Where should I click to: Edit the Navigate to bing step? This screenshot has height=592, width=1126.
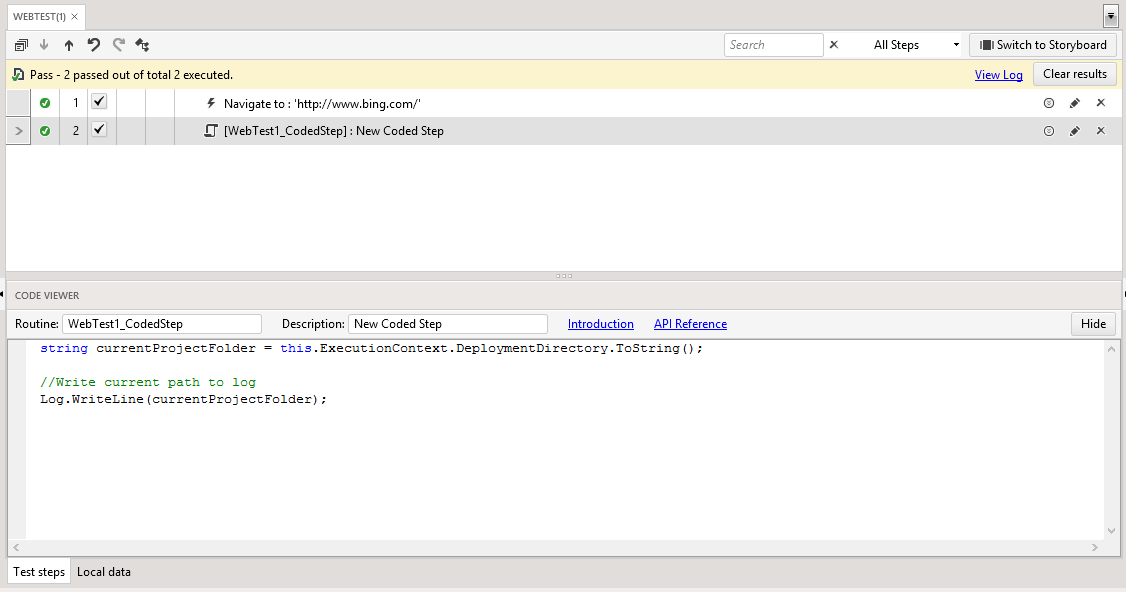coord(1074,103)
